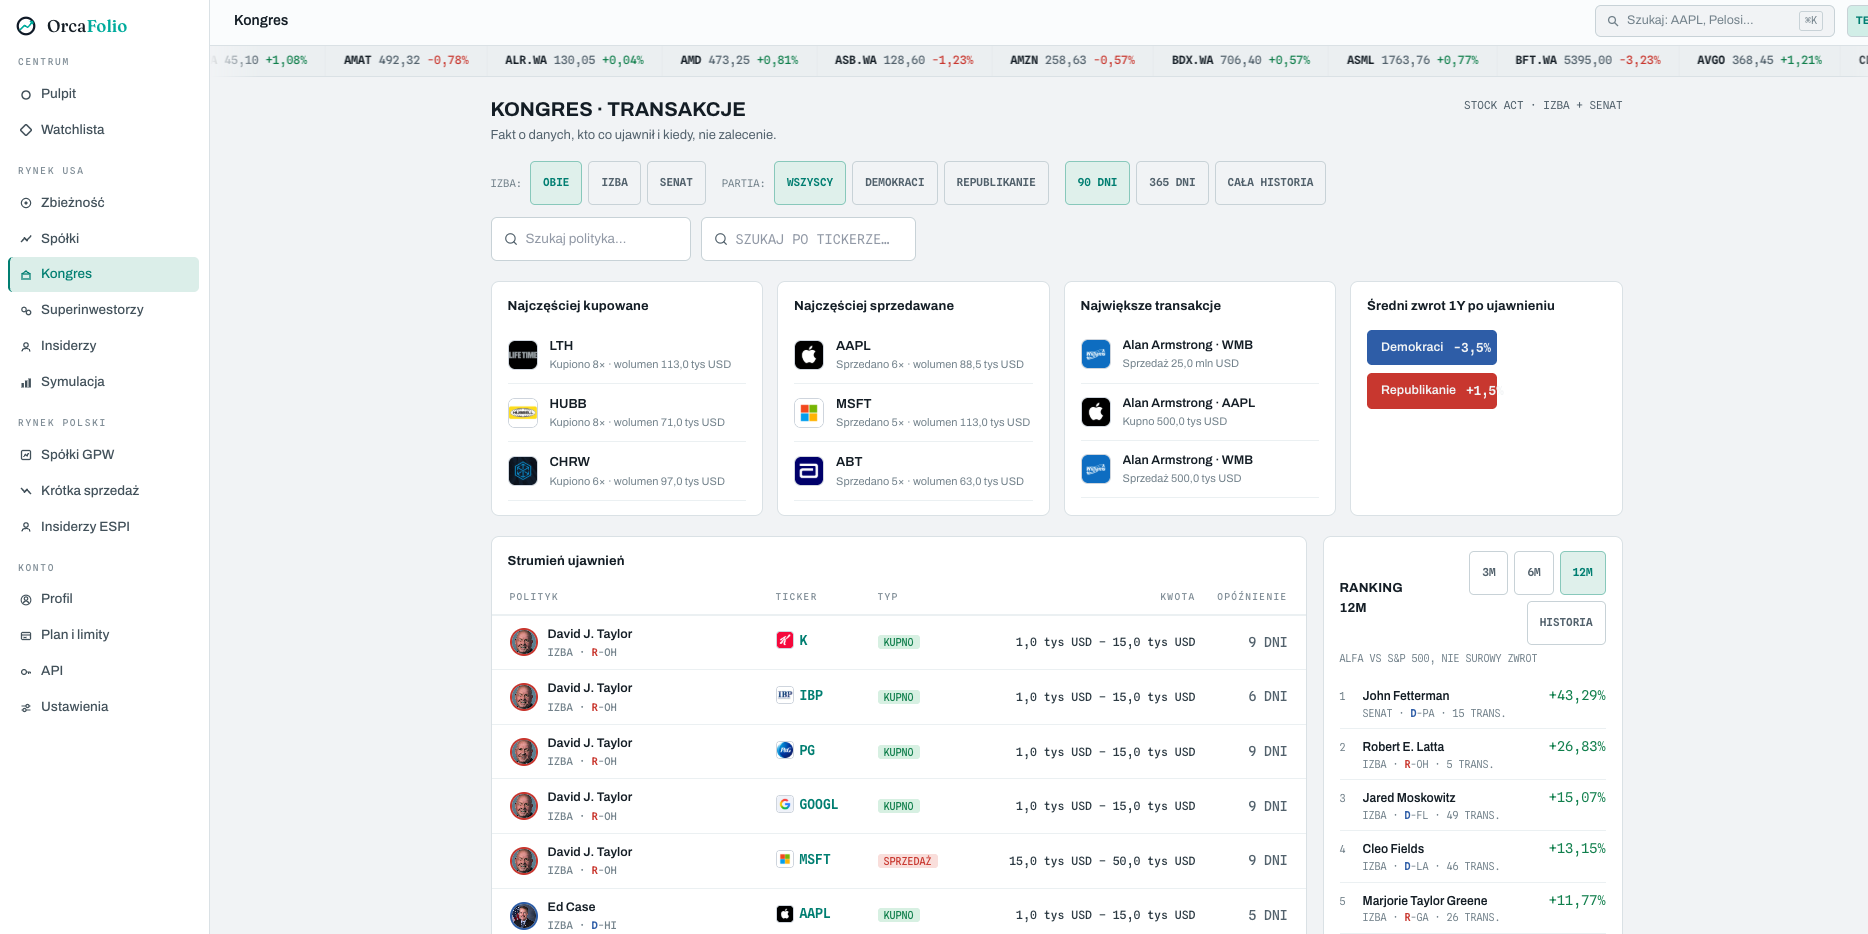Click the Ustawienia sliders icon
1868x934 pixels.
(x=26, y=707)
